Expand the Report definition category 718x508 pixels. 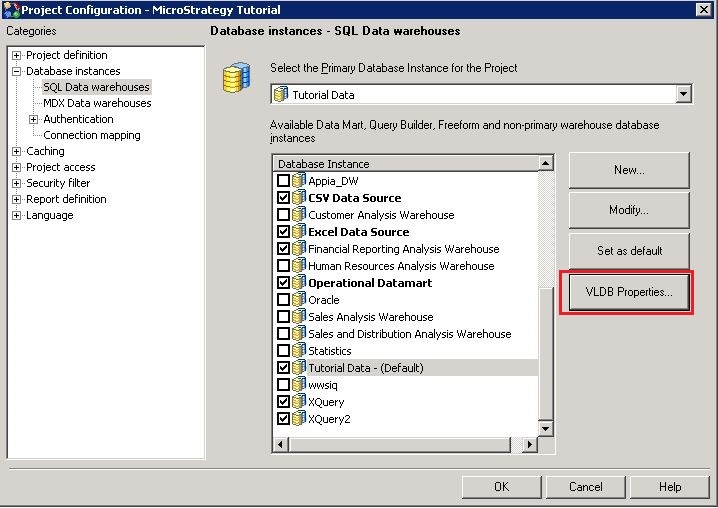point(16,200)
